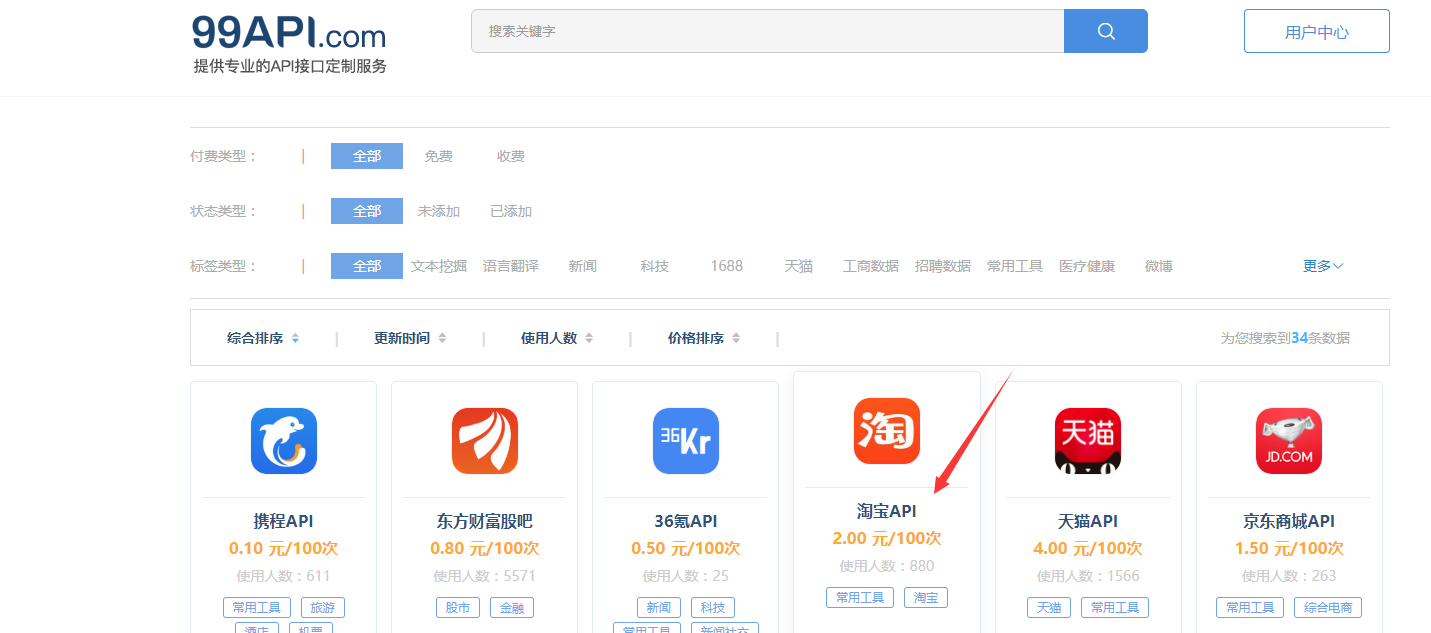Filter by 1688 tag
The height and width of the screenshot is (633, 1431).
727,266
